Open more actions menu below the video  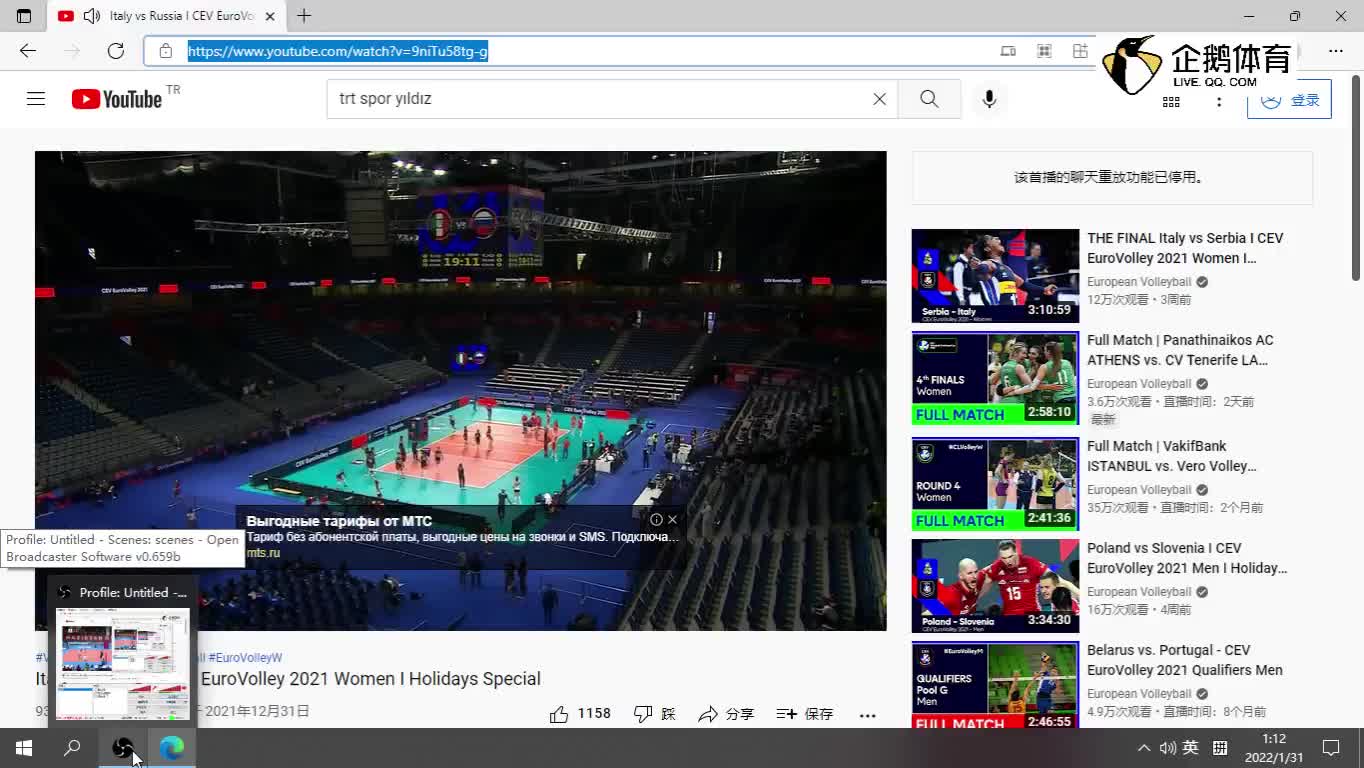tap(867, 714)
